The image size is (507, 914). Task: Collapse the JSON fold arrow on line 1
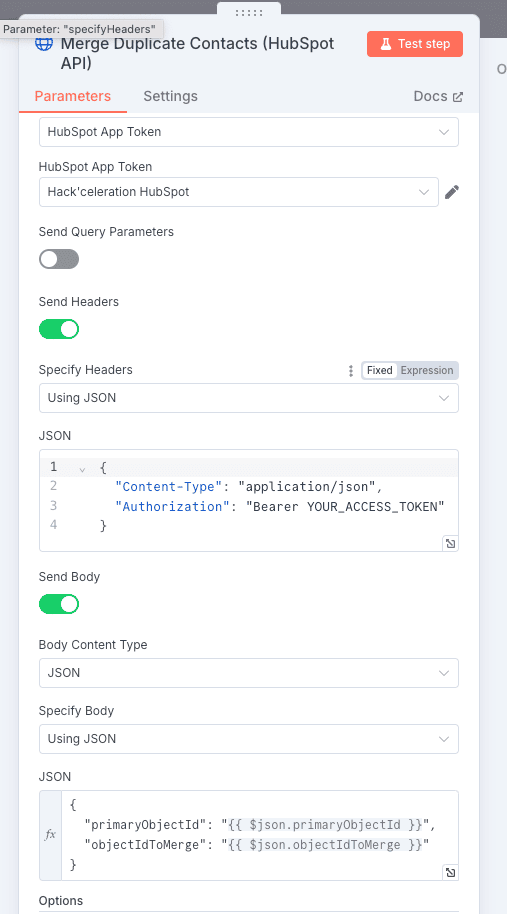coord(82,469)
